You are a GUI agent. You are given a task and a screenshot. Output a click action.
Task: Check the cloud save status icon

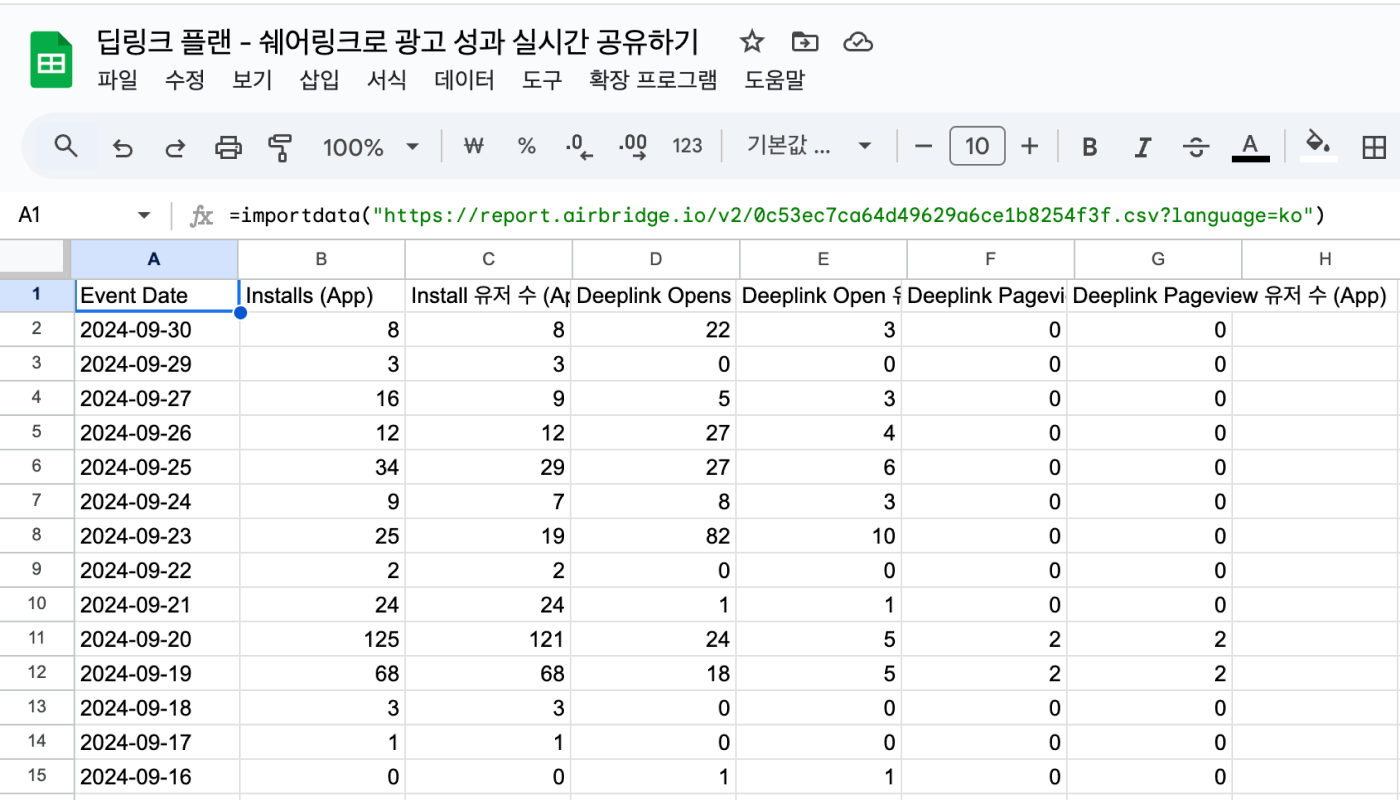pyautogui.click(x=858, y=42)
